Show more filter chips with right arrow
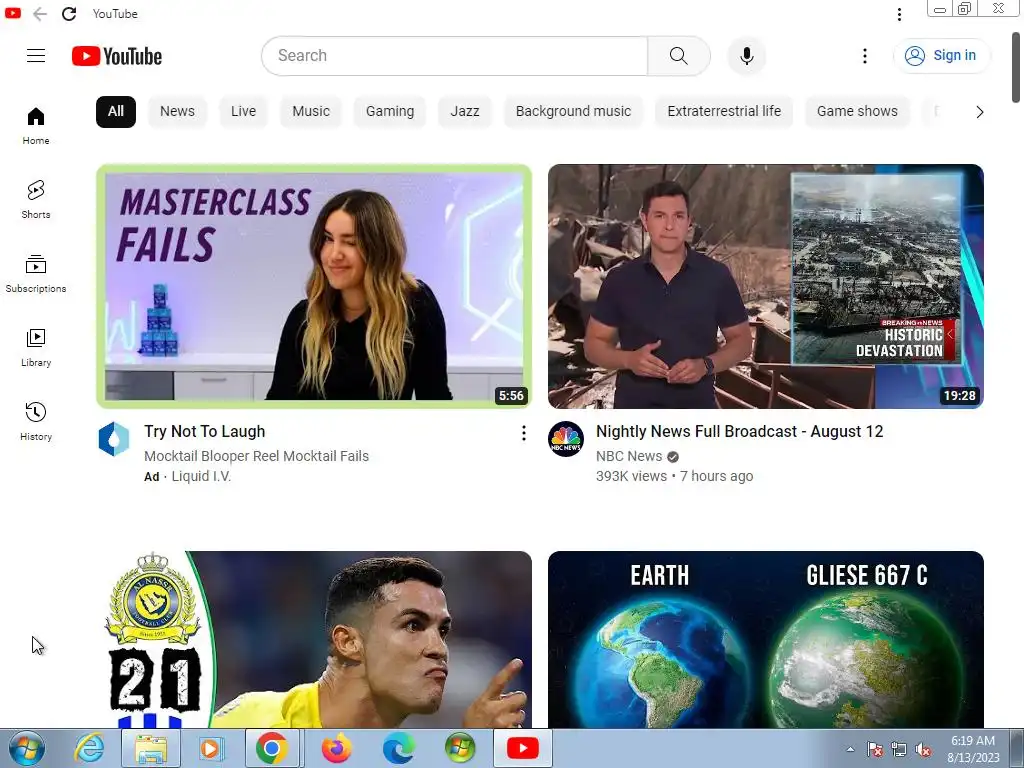1024x768 pixels. (x=980, y=112)
